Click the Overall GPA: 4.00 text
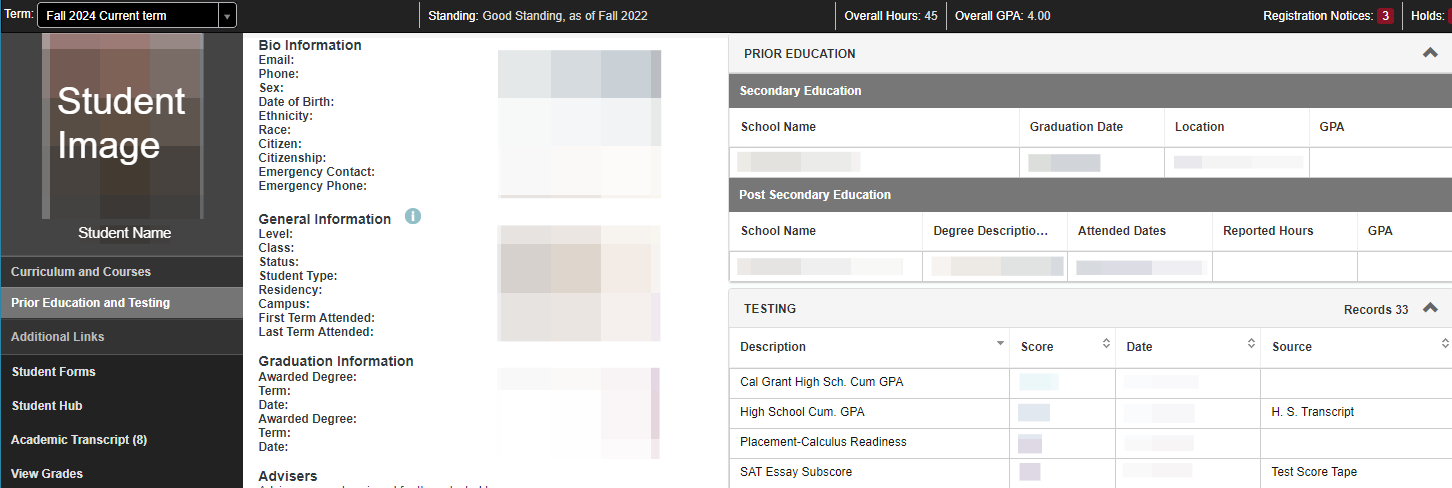This screenshot has width=1452, height=488. tap(1003, 16)
